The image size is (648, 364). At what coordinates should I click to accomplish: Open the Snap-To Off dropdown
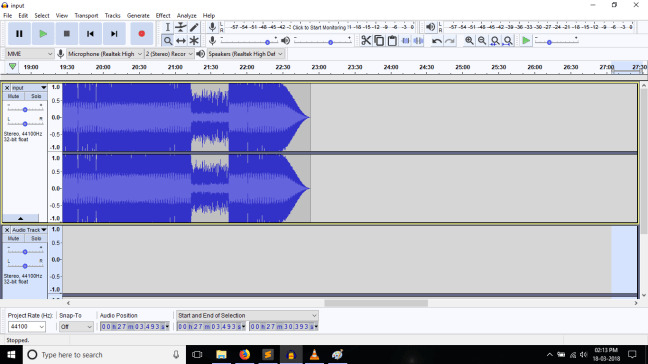point(76,326)
